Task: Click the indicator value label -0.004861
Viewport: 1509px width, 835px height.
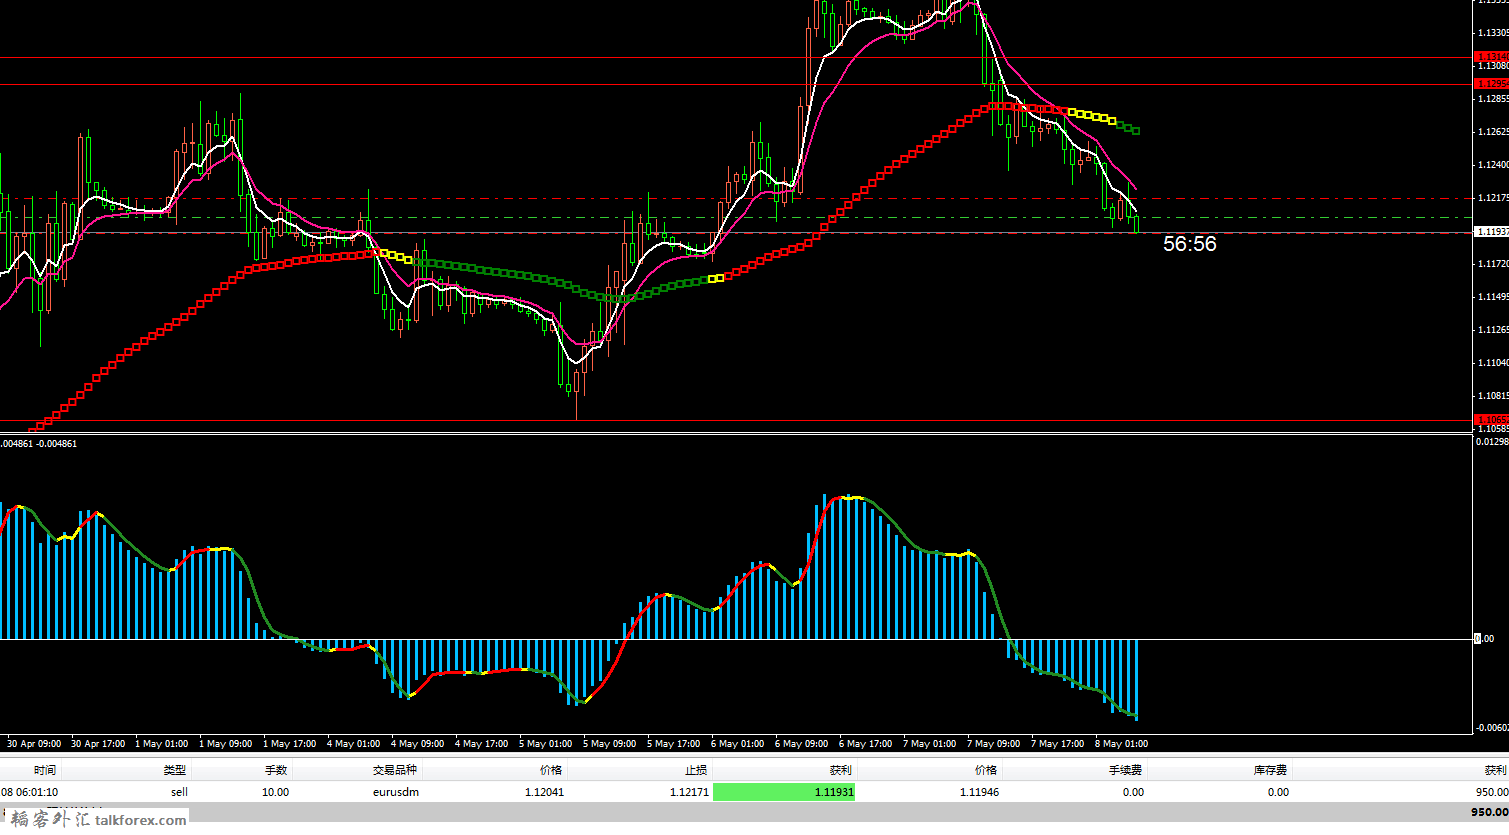Action: (56, 443)
